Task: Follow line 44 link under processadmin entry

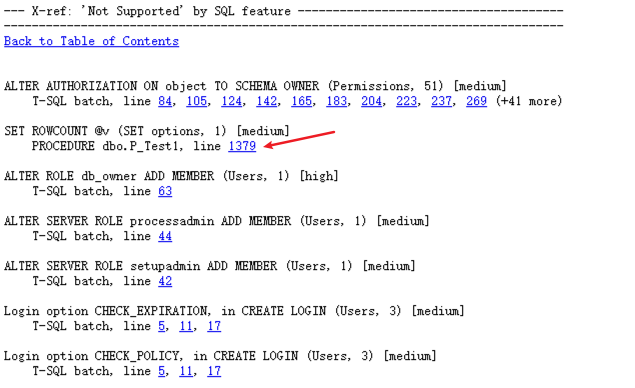Action: (x=165, y=236)
